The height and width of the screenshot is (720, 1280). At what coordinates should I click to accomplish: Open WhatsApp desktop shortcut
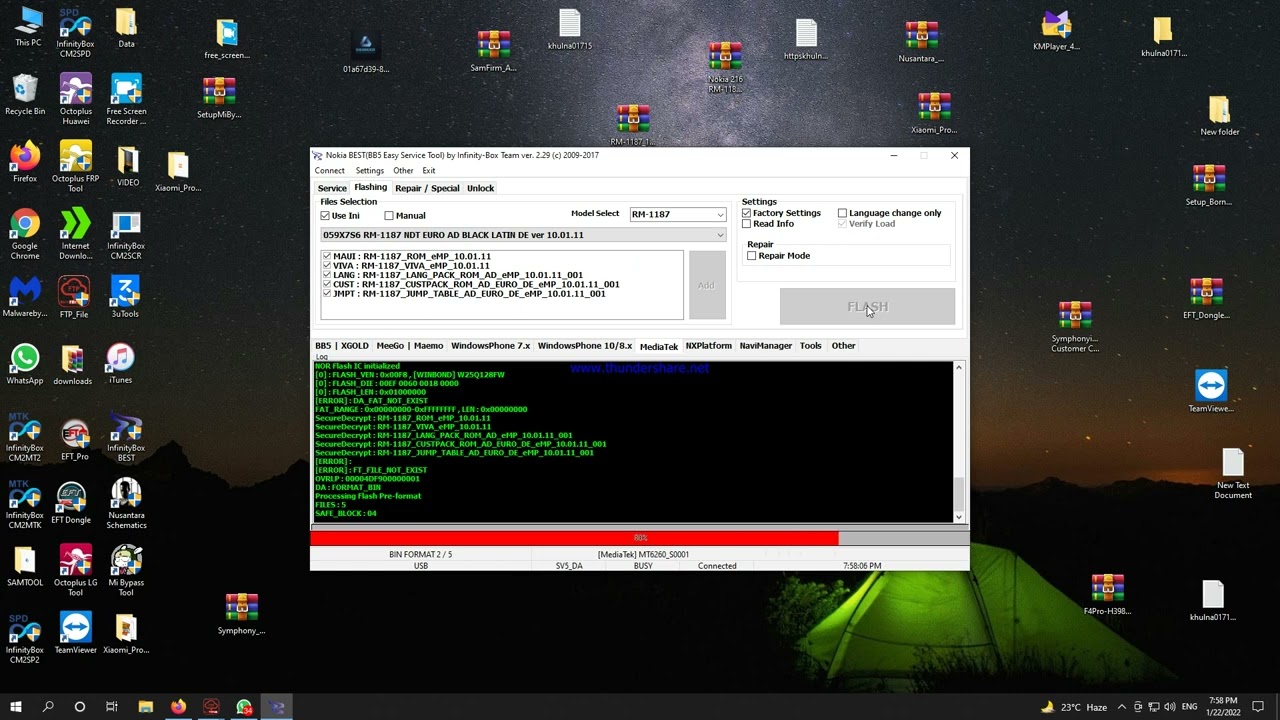(25, 365)
